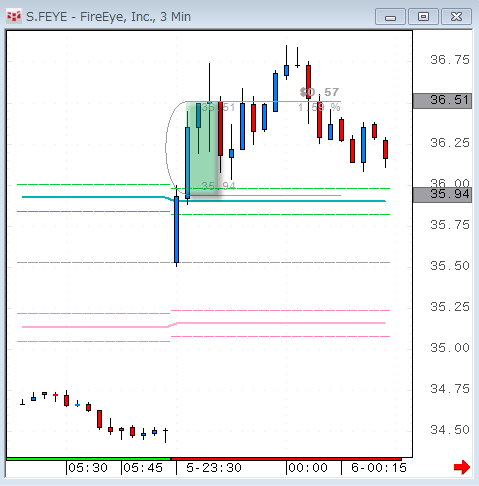Image resolution: width=479 pixels, height=486 pixels.
Task: Select the gray dashed horizontal line at 35.50
Action: click(203, 263)
